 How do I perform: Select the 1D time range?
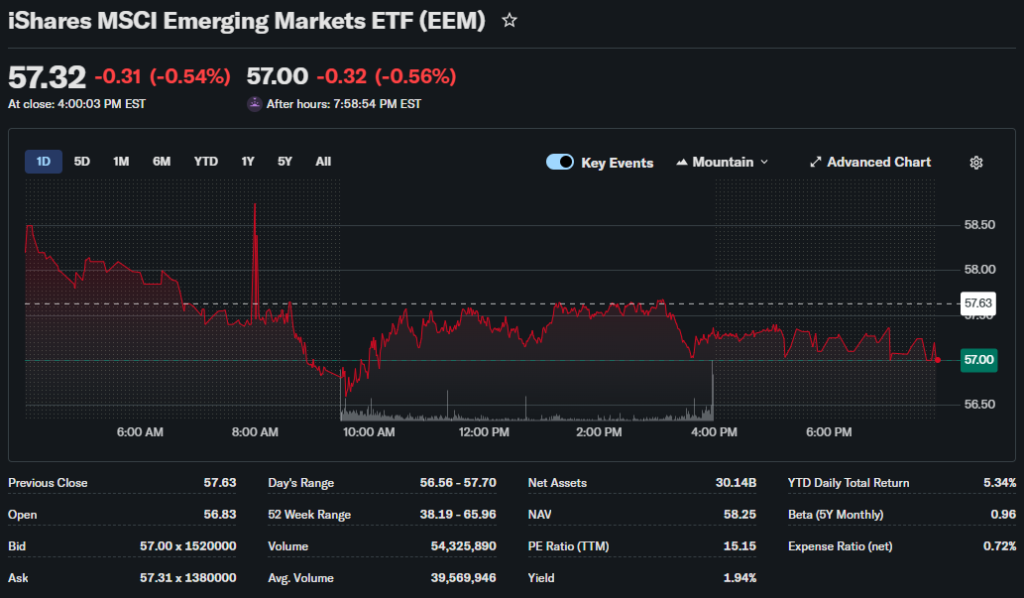pyautogui.click(x=44, y=161)
